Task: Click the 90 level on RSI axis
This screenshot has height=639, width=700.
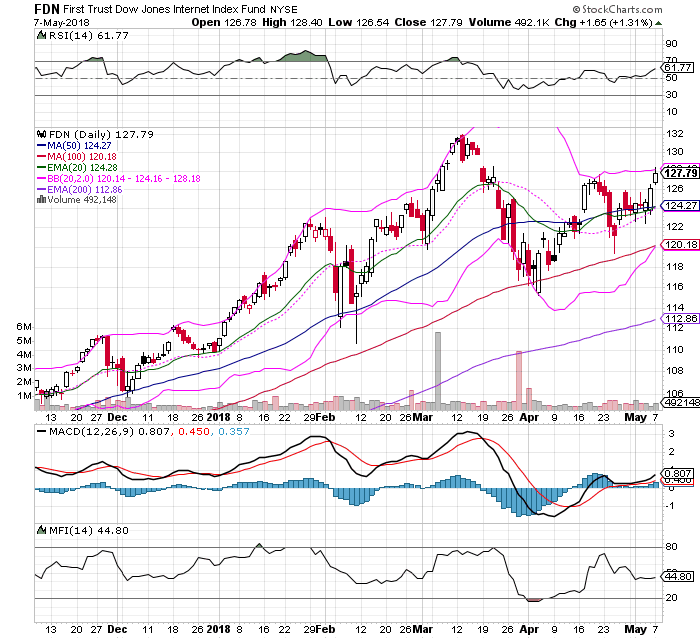Action: [671, 44]
